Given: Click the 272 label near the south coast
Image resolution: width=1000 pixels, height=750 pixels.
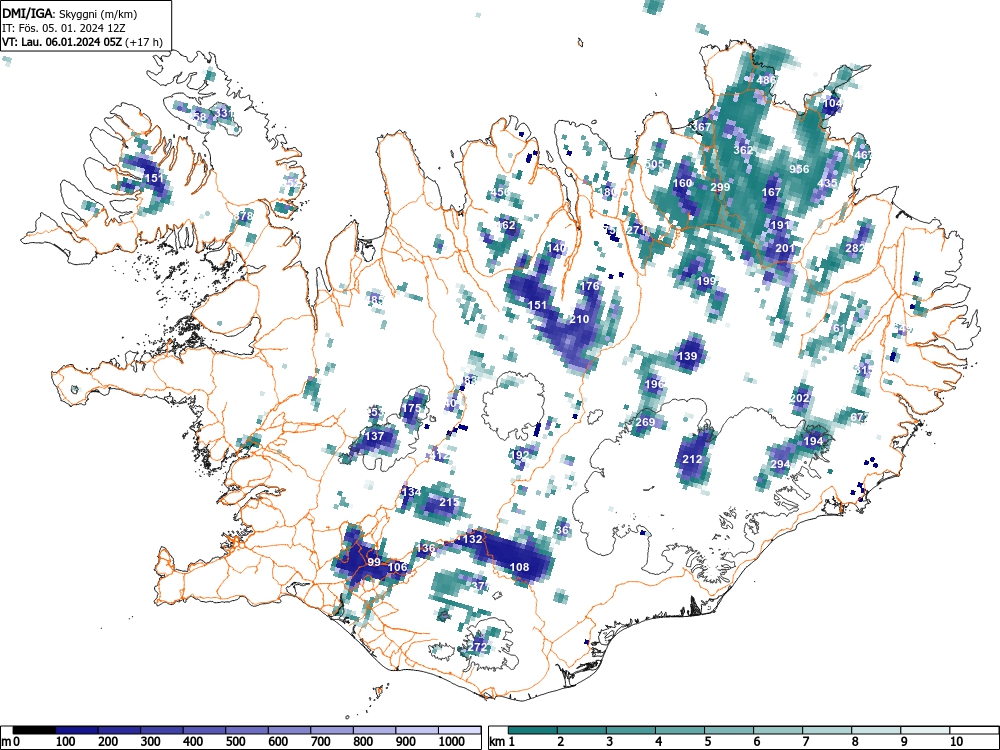Looking at the screenshot, I should pos(478,647).
